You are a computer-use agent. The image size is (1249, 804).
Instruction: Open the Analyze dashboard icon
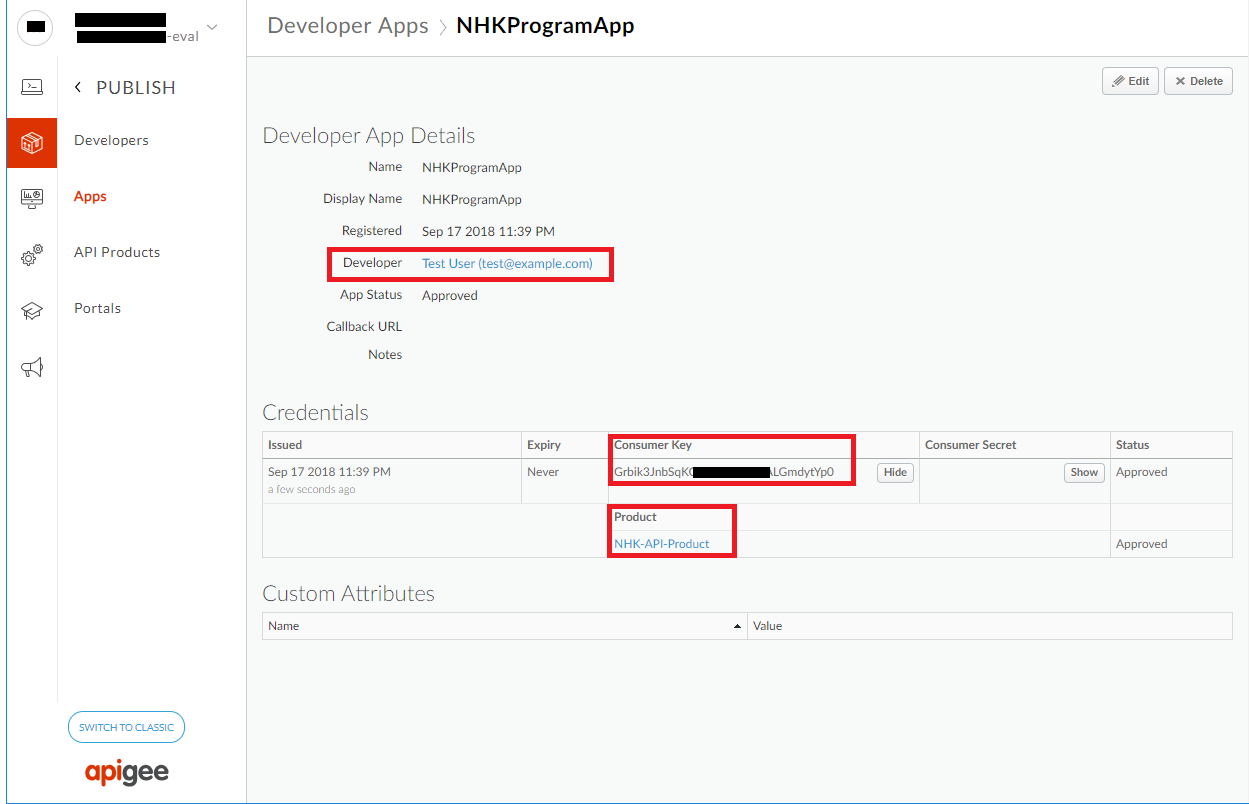click(32, 199)
